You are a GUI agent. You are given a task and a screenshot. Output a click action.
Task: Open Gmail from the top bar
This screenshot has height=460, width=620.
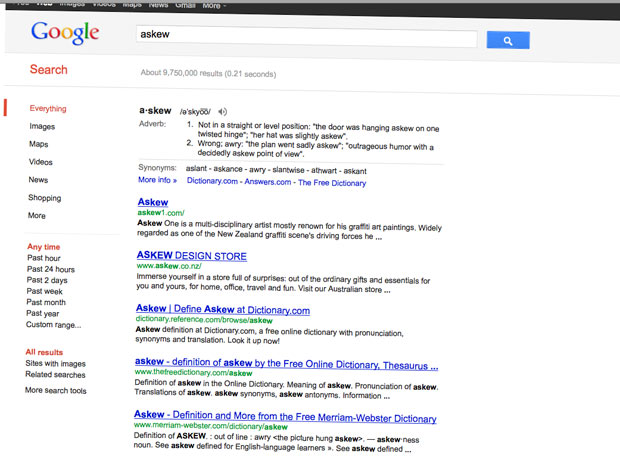[185, 5]
